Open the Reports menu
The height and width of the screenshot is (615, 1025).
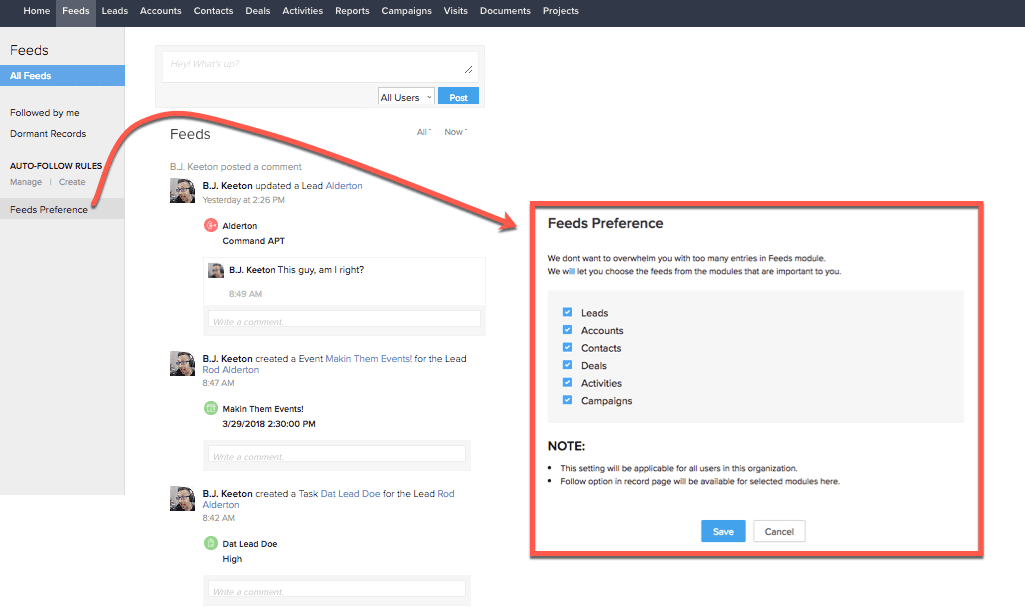tap(351, 11)
